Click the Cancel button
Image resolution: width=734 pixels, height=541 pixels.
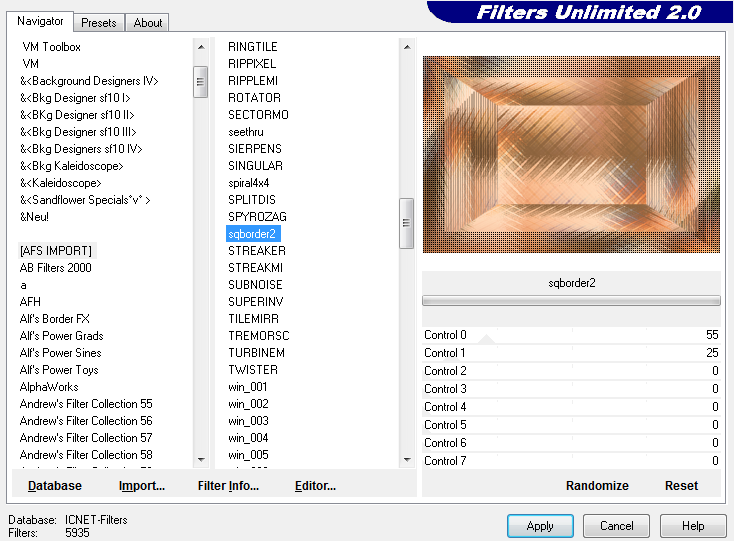coord(617,526)
